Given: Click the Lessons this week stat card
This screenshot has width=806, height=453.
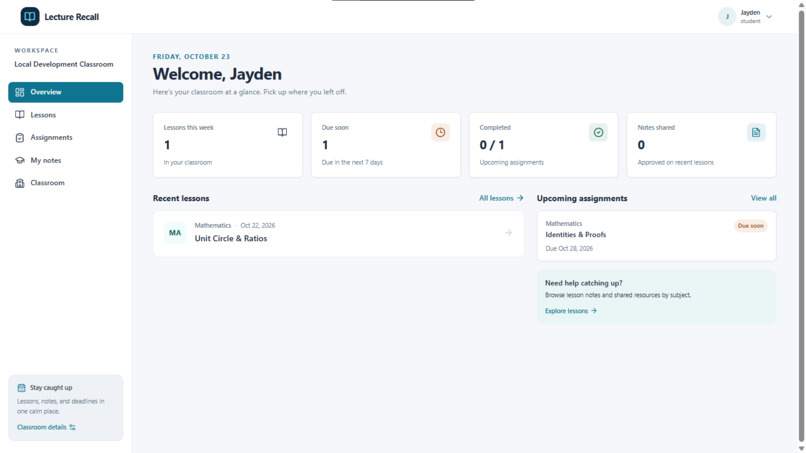Looking at the screenshot, I should click(228, 145).
